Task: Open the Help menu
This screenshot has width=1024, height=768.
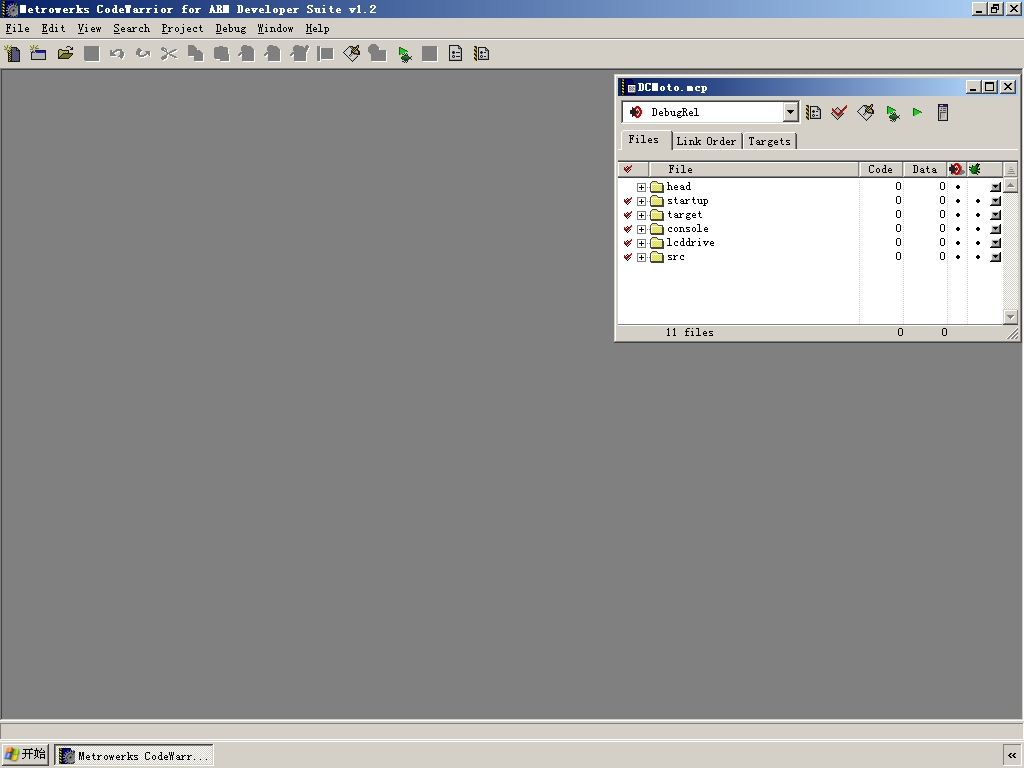Action: point(317,29)
